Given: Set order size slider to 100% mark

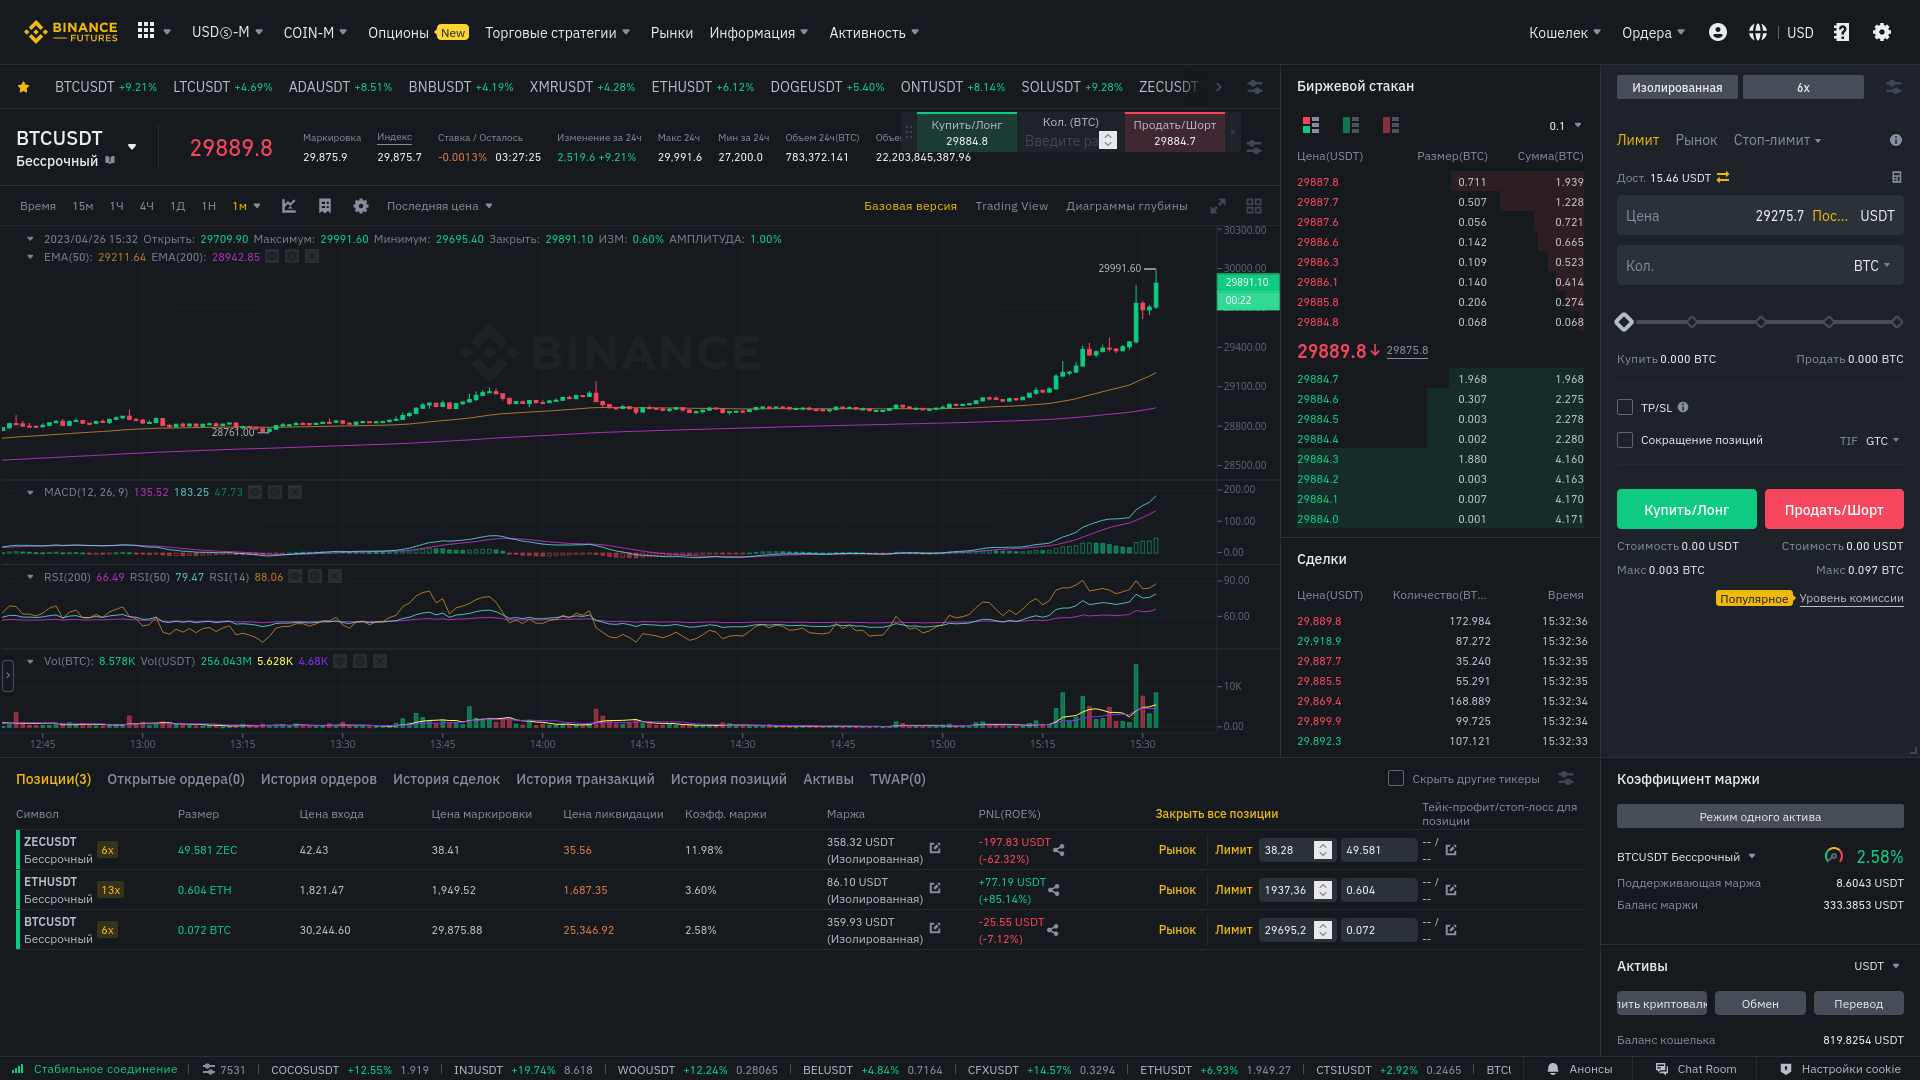Looking at the screenshot, I should point(1897,322).
